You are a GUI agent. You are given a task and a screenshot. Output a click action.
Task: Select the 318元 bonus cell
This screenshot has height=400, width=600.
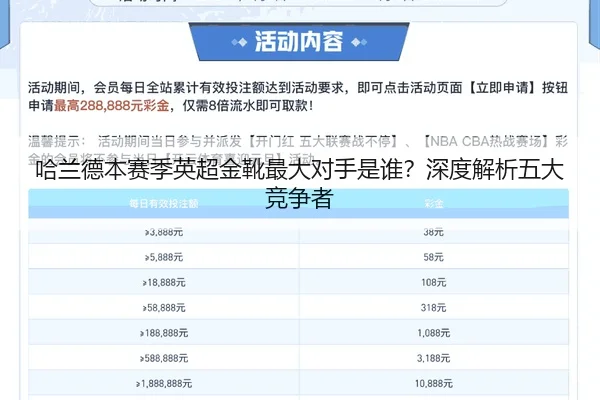point(434,307)
